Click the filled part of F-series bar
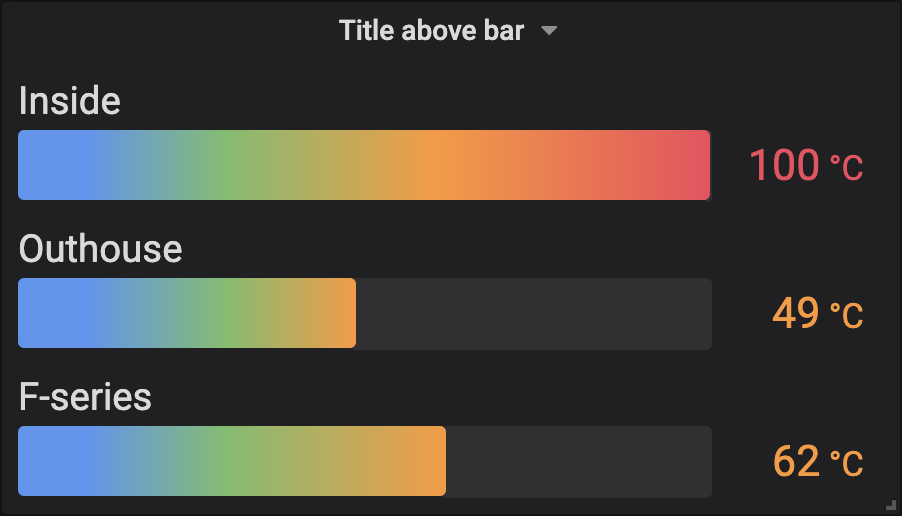 pos(232,461)
